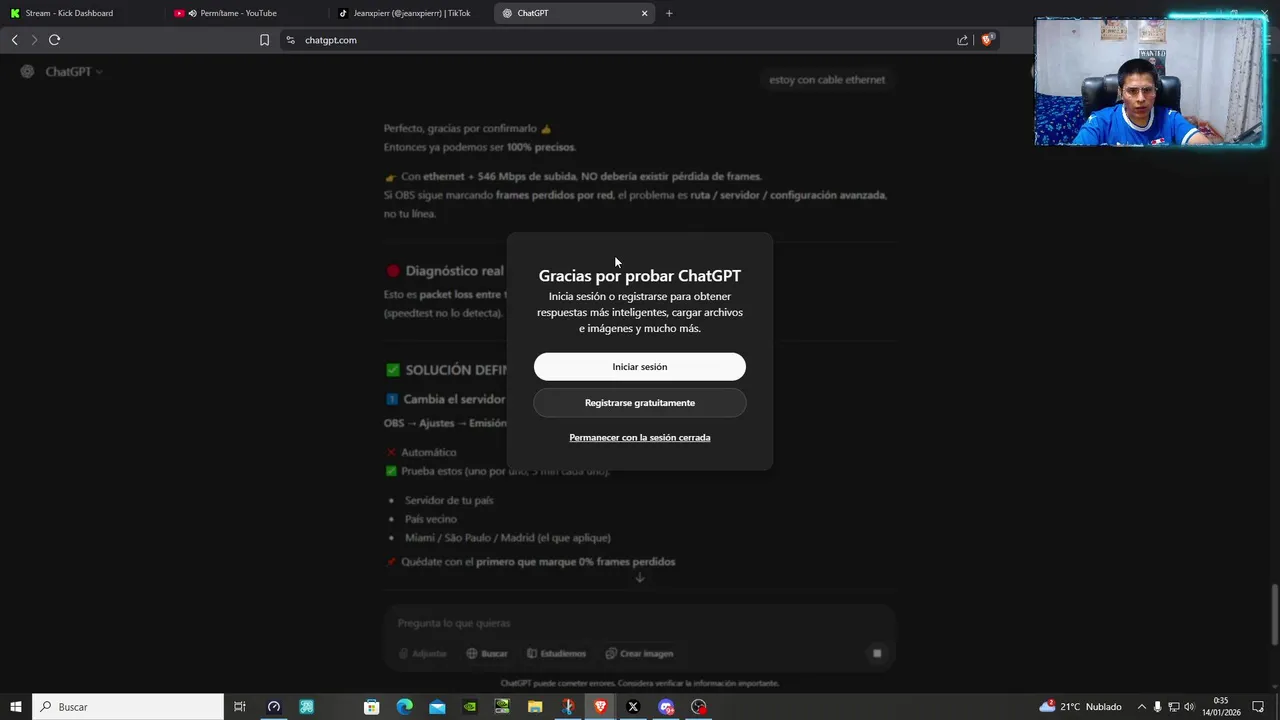Image resolution: width=1280 pixels, height=720 pixels.
Task: Focus the Pregunta lo que quieras field
Action: 640,623
